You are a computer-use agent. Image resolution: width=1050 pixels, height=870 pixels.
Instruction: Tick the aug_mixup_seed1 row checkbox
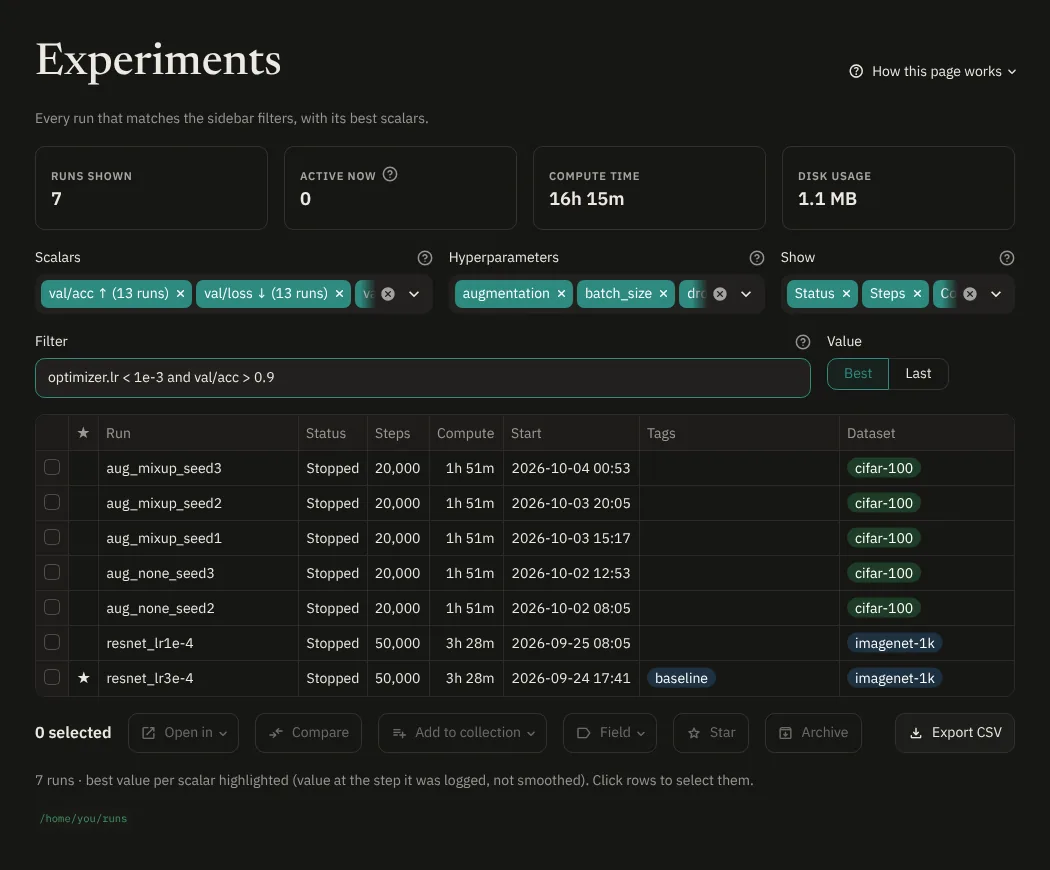[52, 537]
